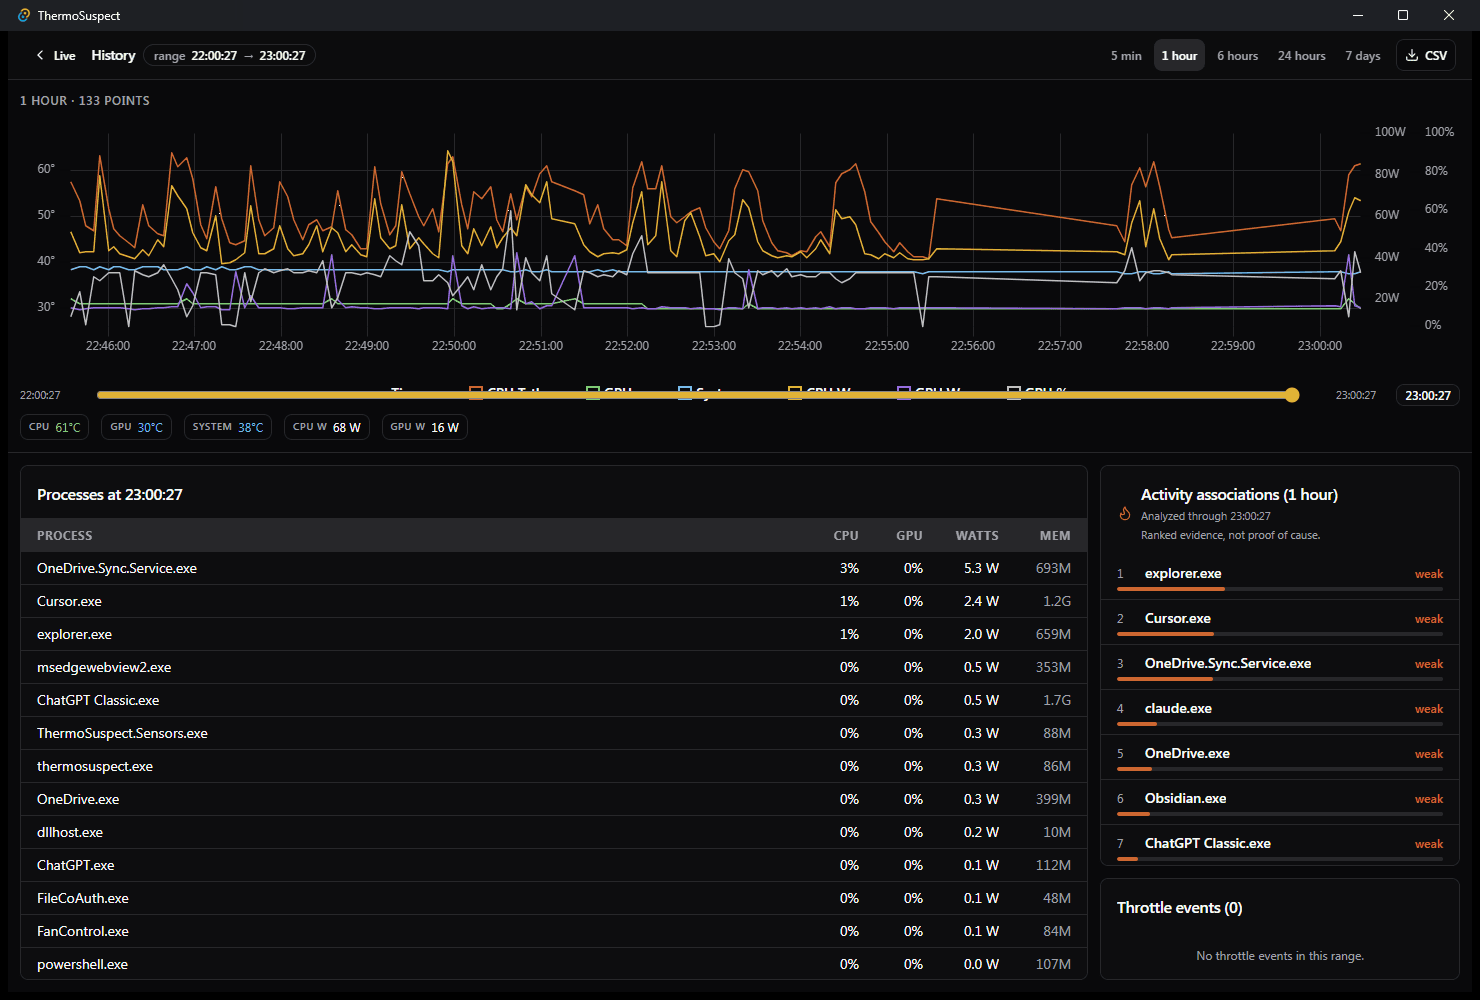Select the powershell.exe process row
The width and height of the screenshot is (1480, 1000).
click(554, 964)
